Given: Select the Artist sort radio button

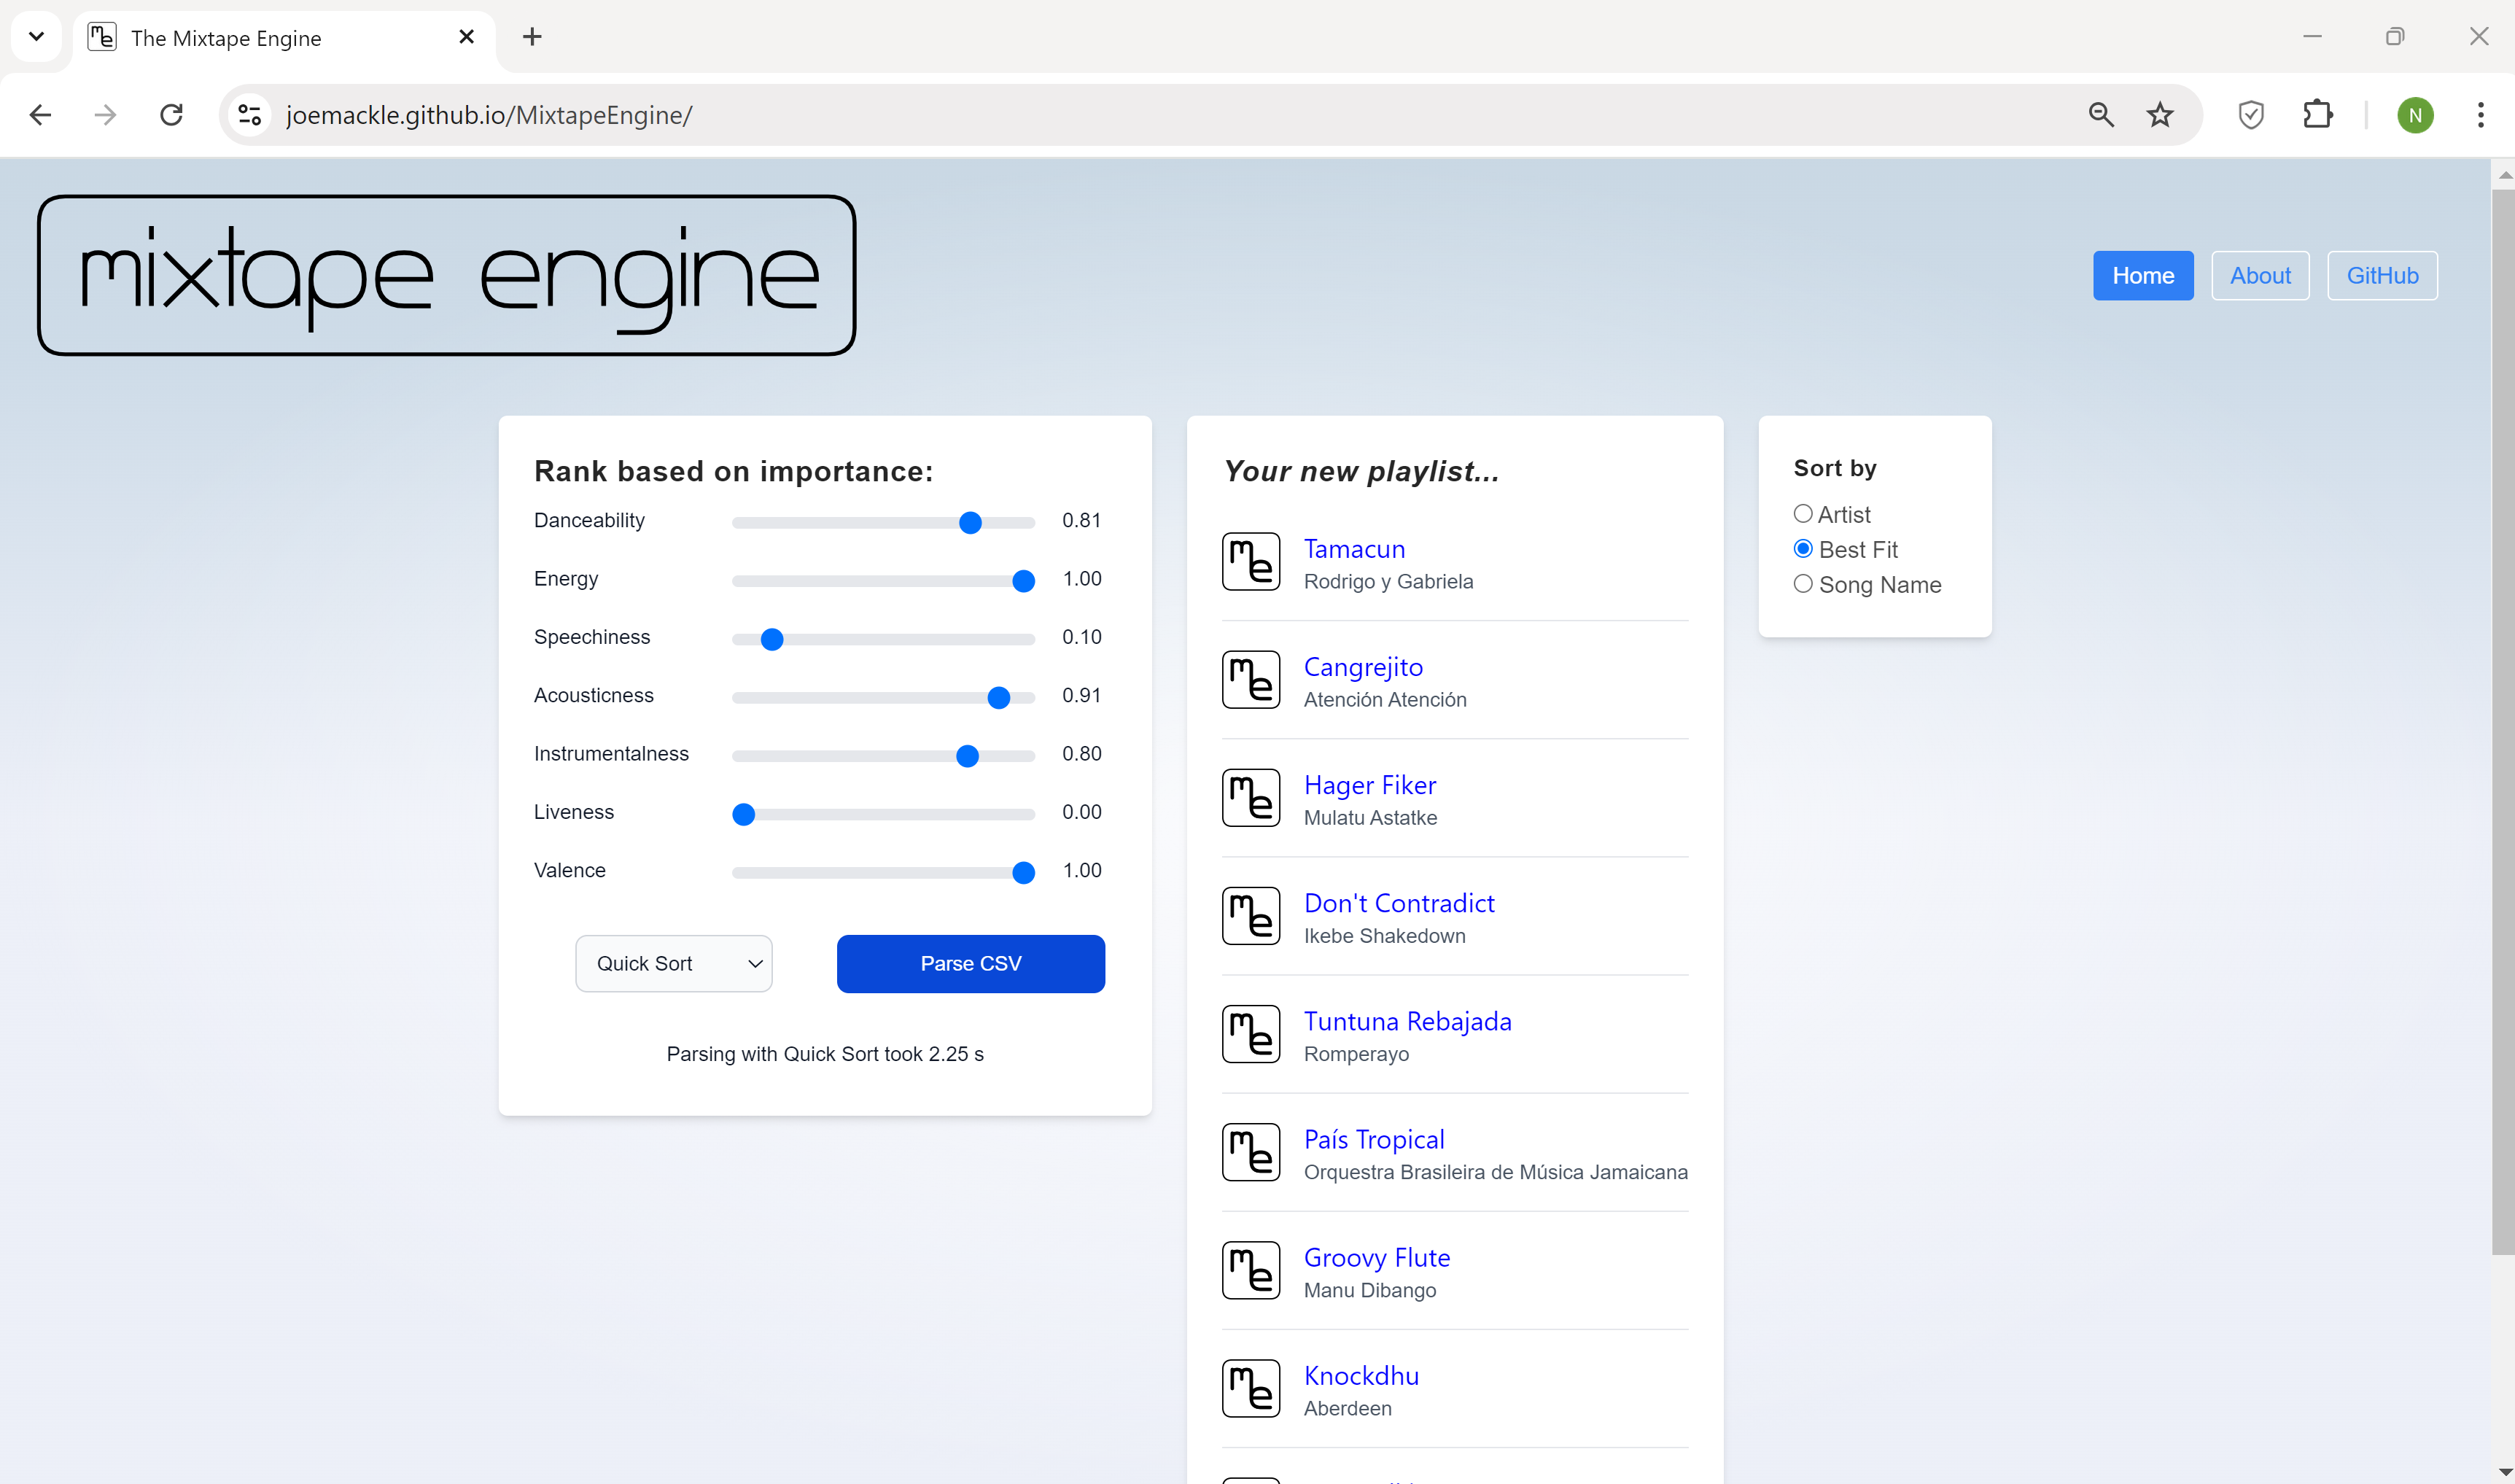Looking at the screenshot, I should point(1803,514).
